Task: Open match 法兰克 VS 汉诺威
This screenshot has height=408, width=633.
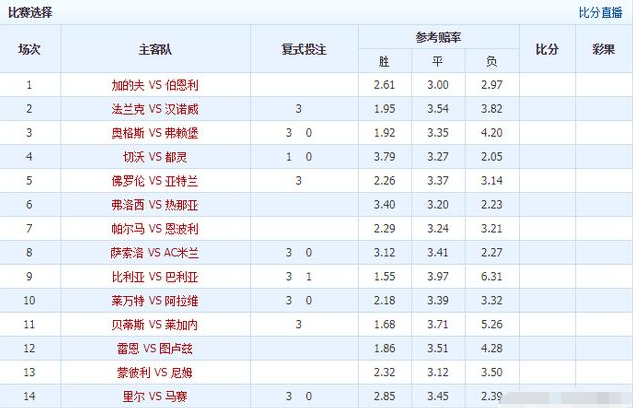Action: pos(155,109)
